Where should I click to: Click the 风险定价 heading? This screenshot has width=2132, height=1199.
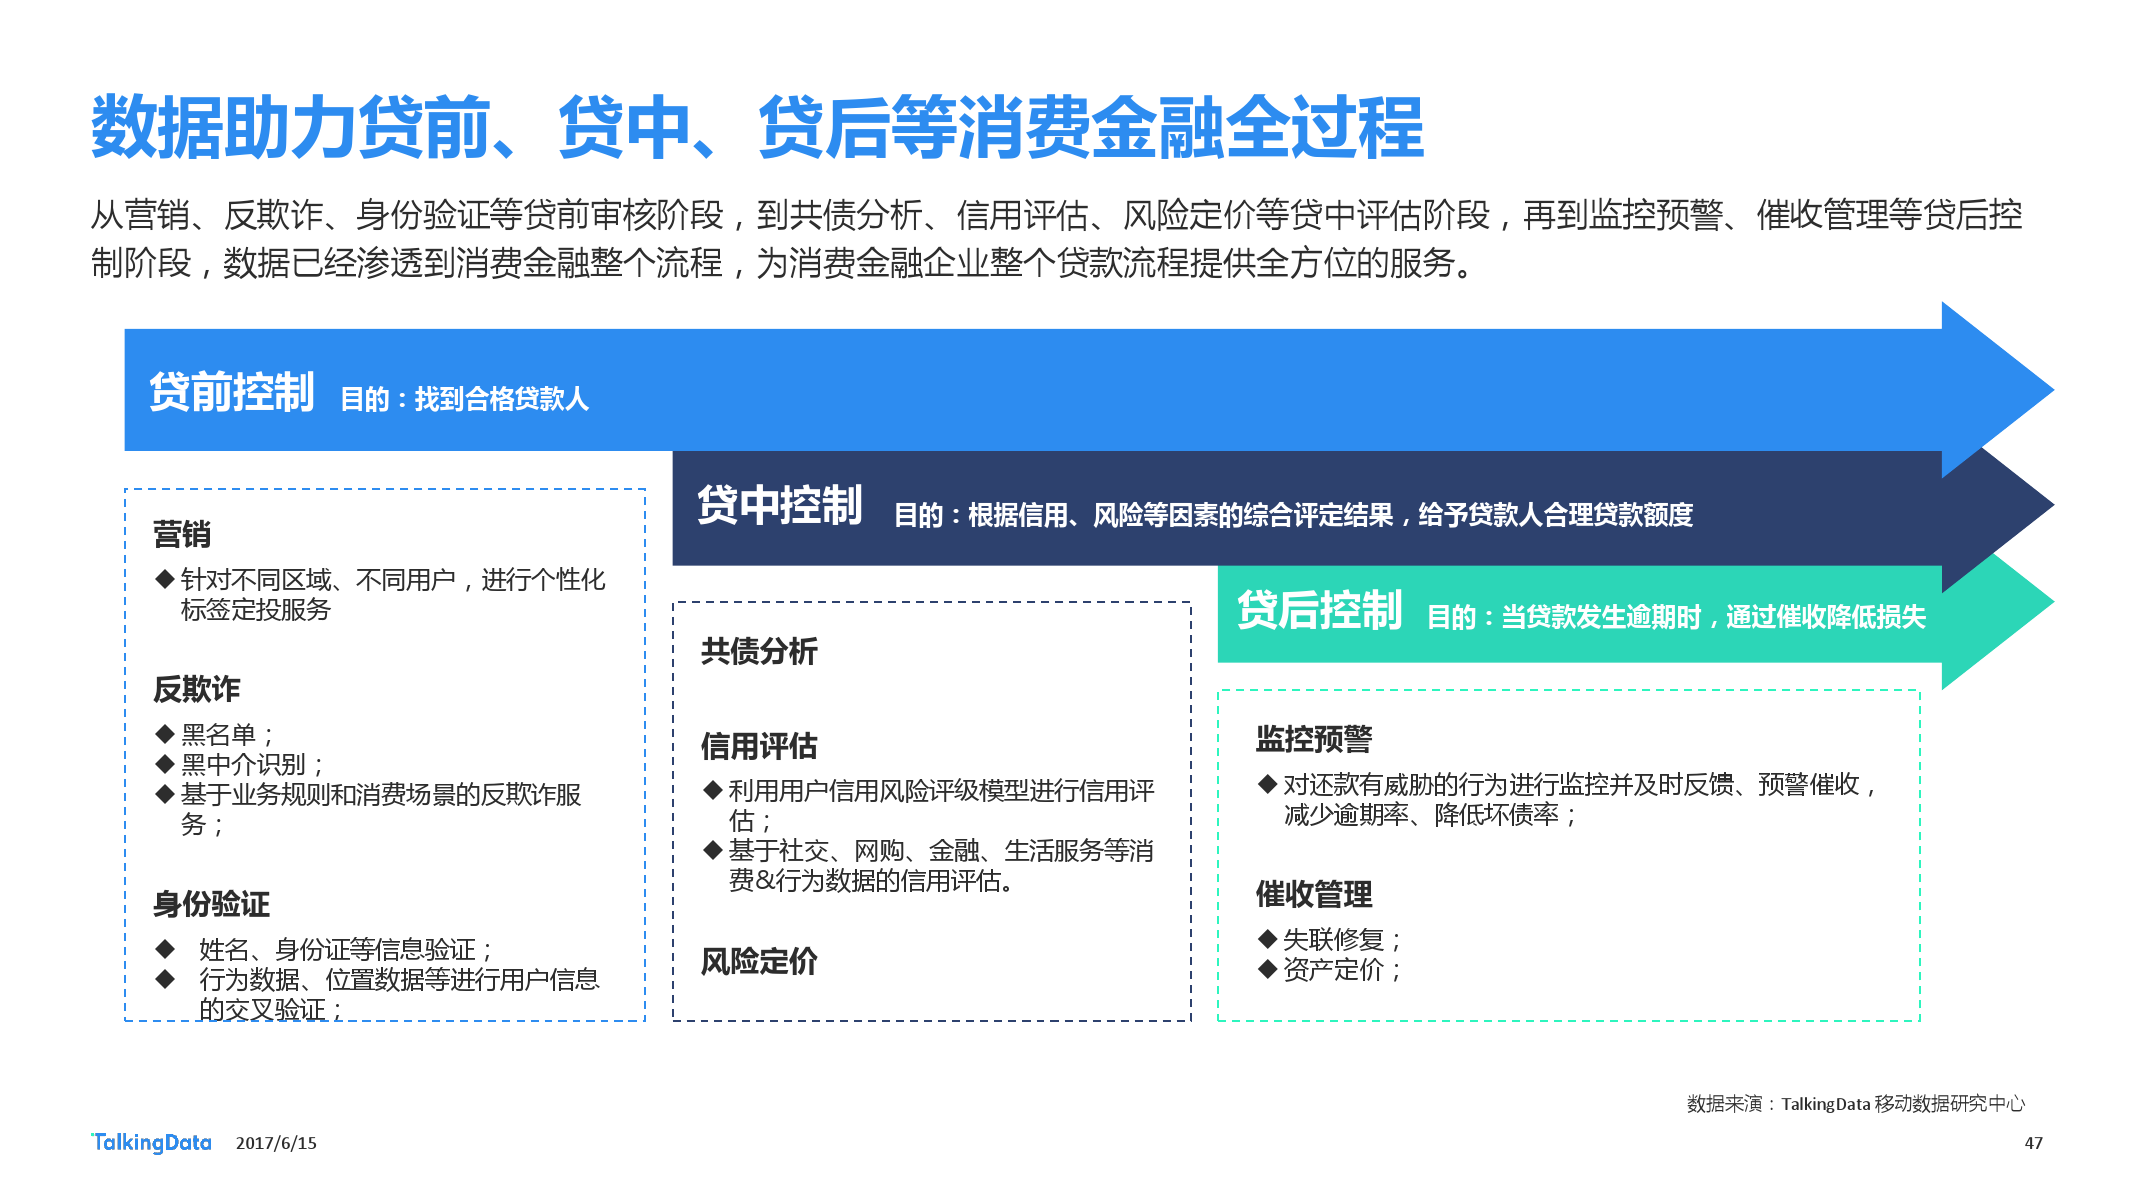[759, 961]
